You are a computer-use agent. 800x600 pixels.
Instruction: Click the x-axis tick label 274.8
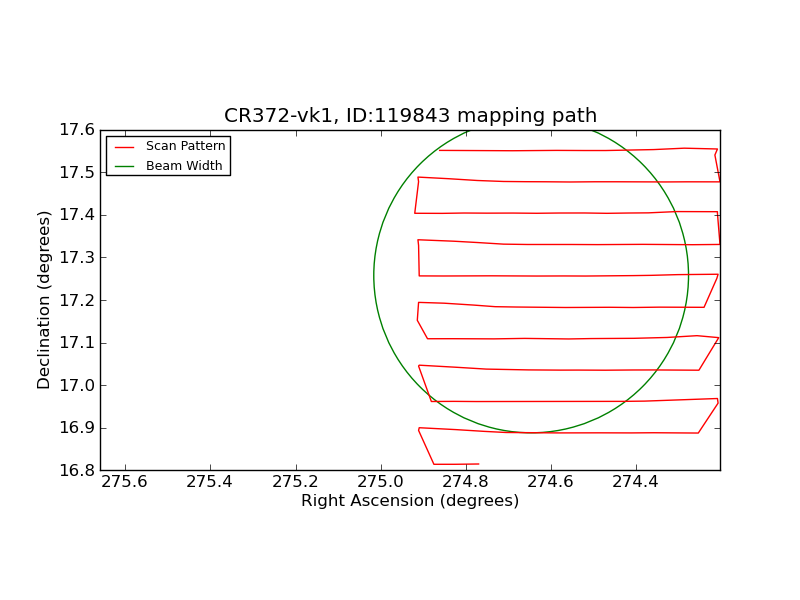click(465, 482)
